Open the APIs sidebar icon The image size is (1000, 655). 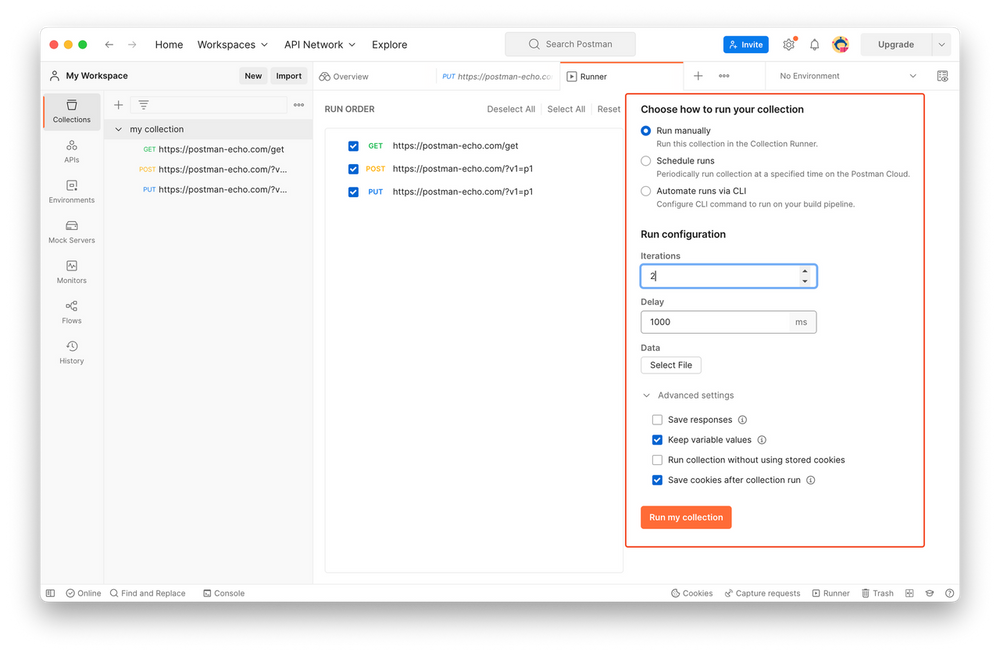coord(72,151)
